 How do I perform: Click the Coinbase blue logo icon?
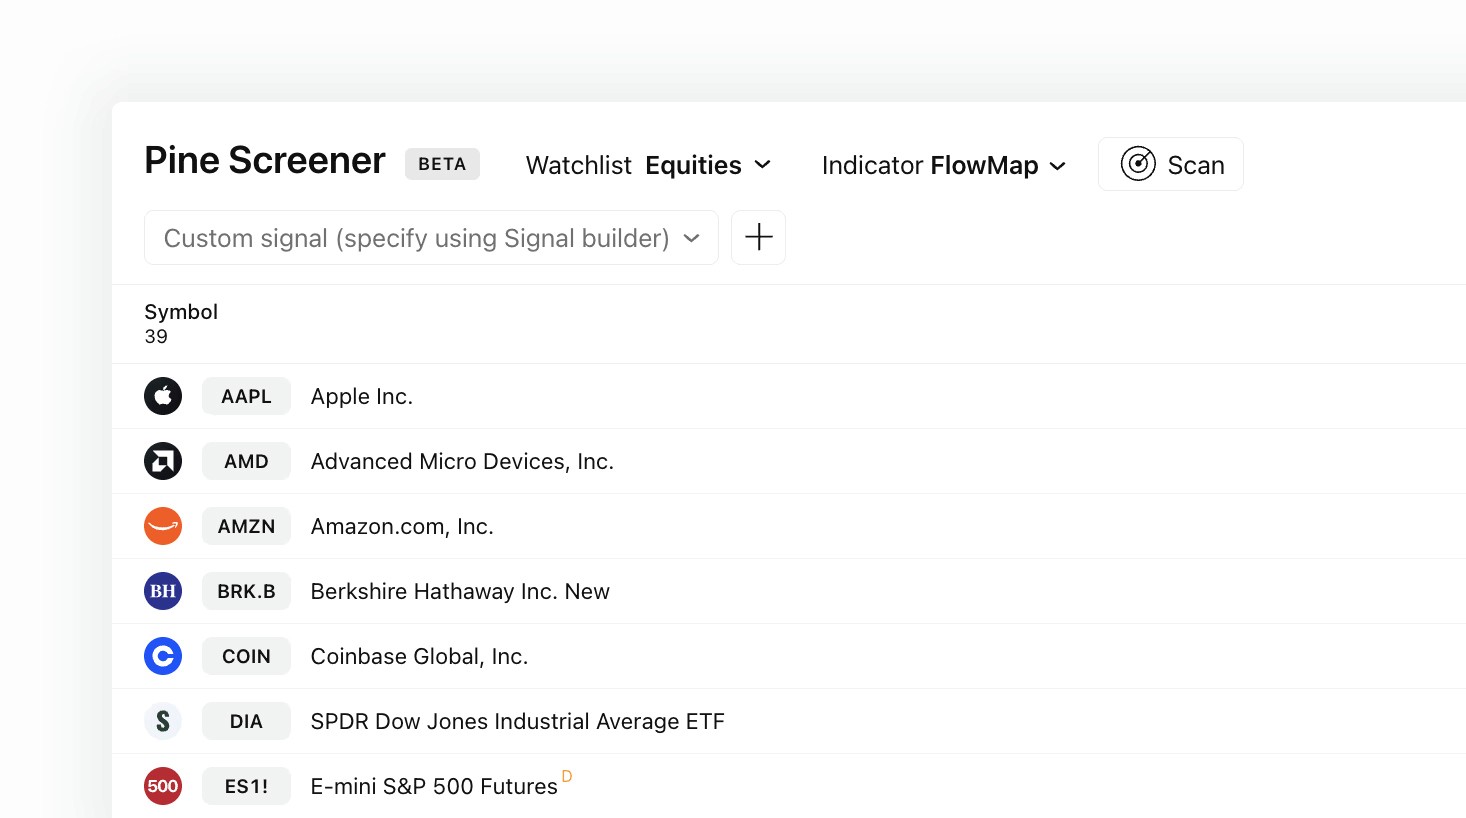point(163,656)
